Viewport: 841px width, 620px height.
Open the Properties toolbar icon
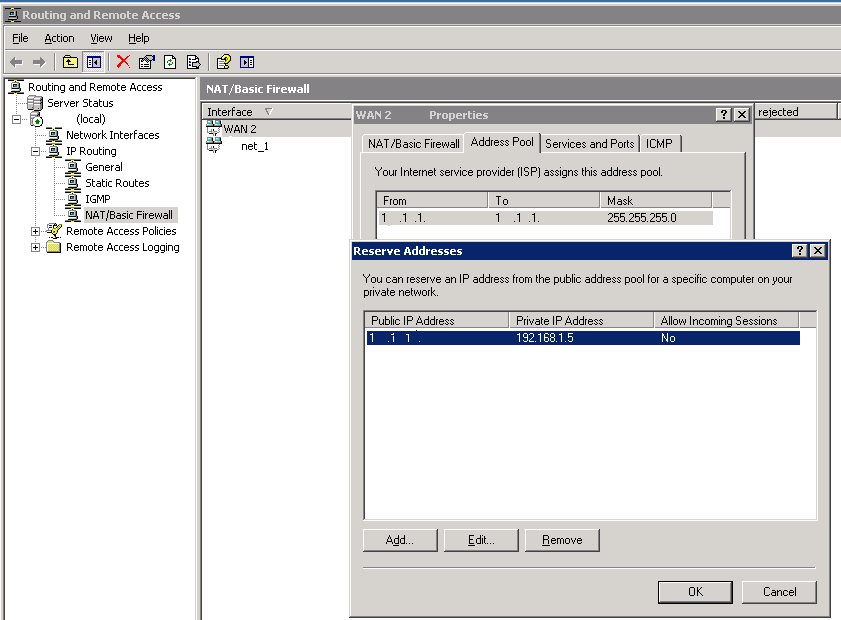coord(147,62)
